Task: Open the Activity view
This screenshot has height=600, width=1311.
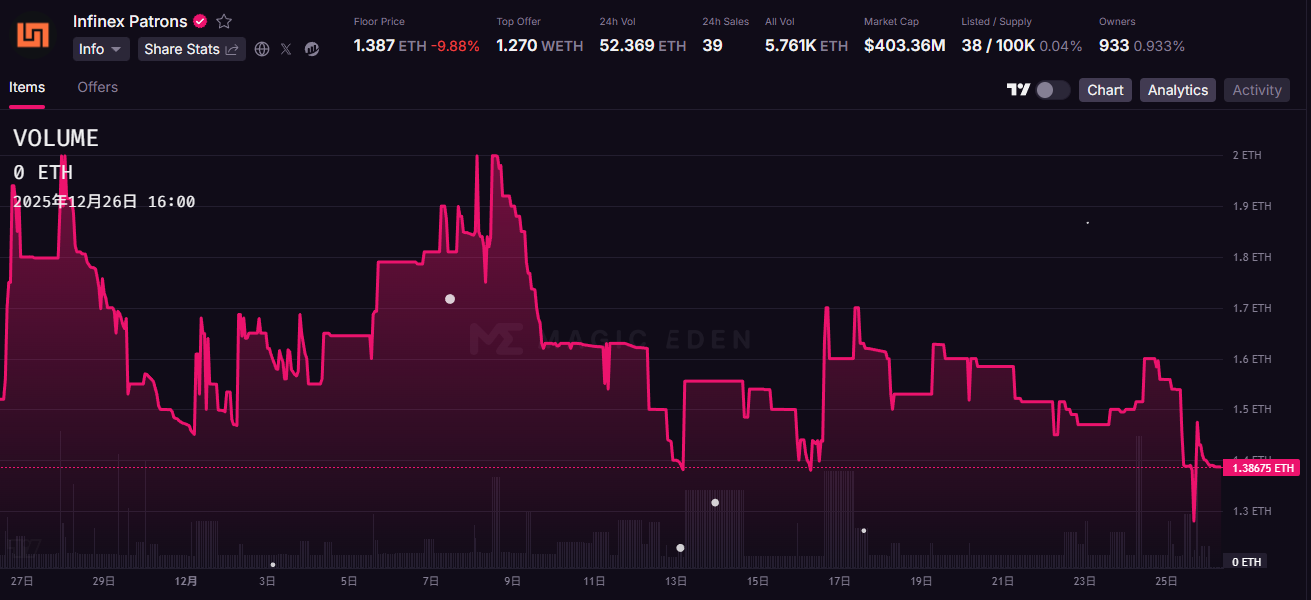Action: [1256, 89]
